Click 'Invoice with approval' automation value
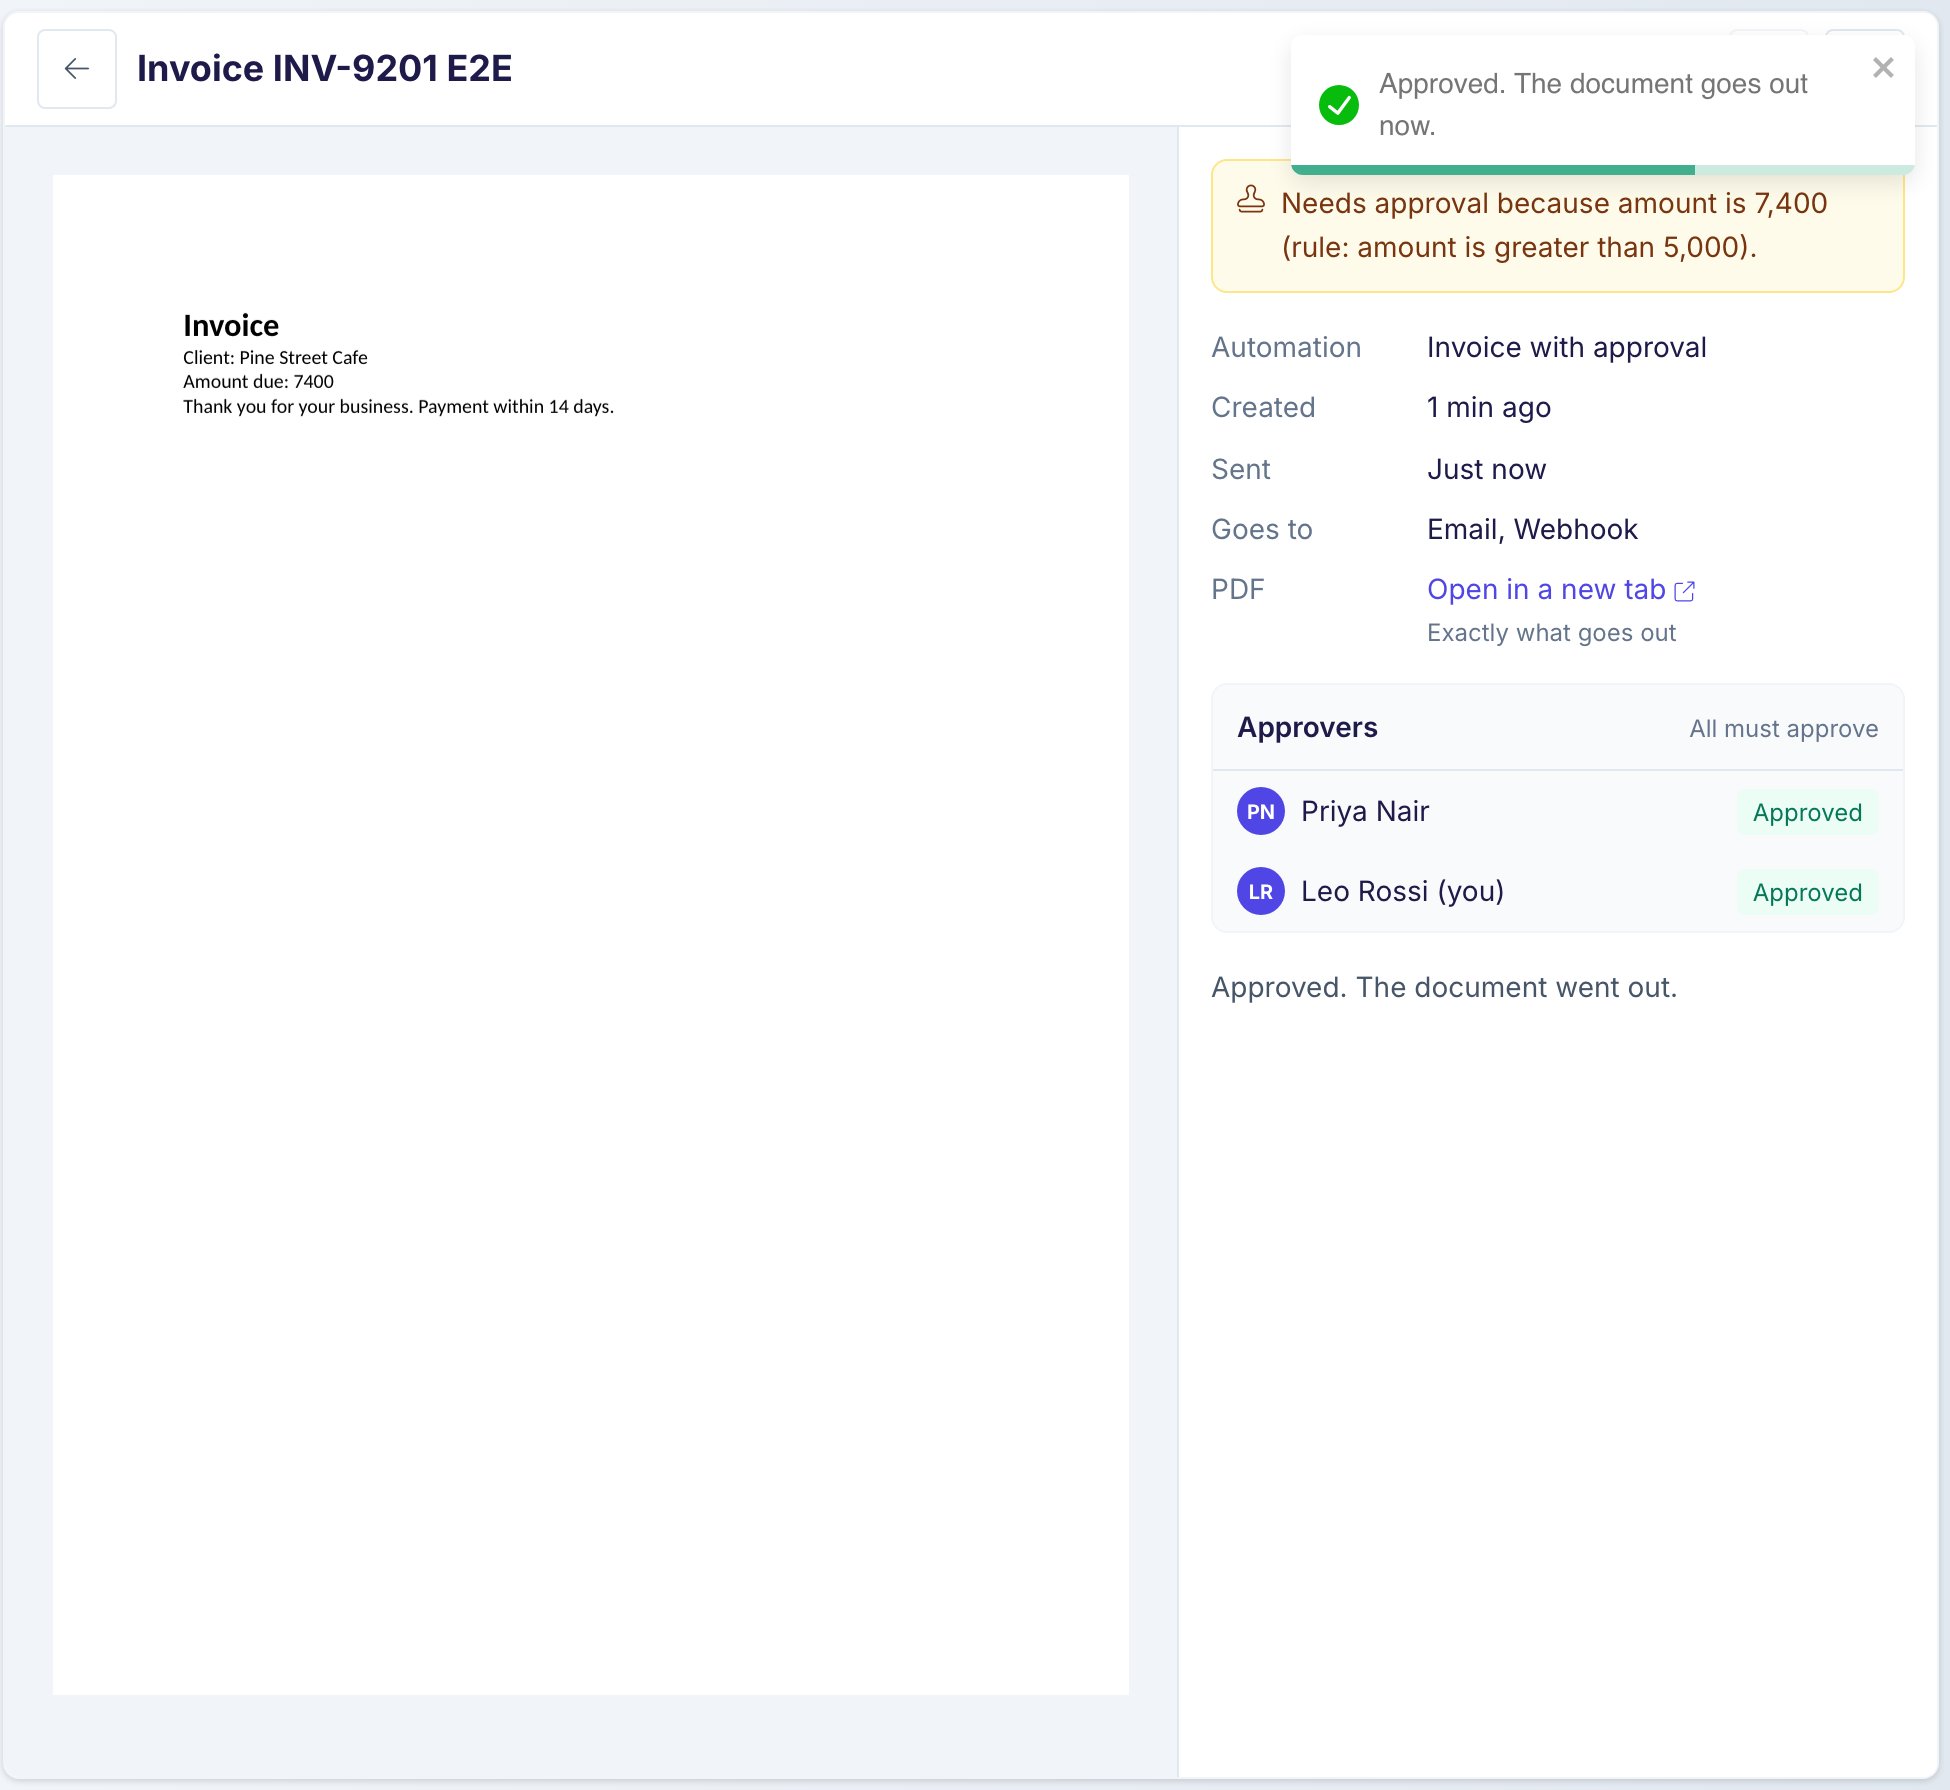Viewport: 1950px width, 1790px height. click(1566, 348)
